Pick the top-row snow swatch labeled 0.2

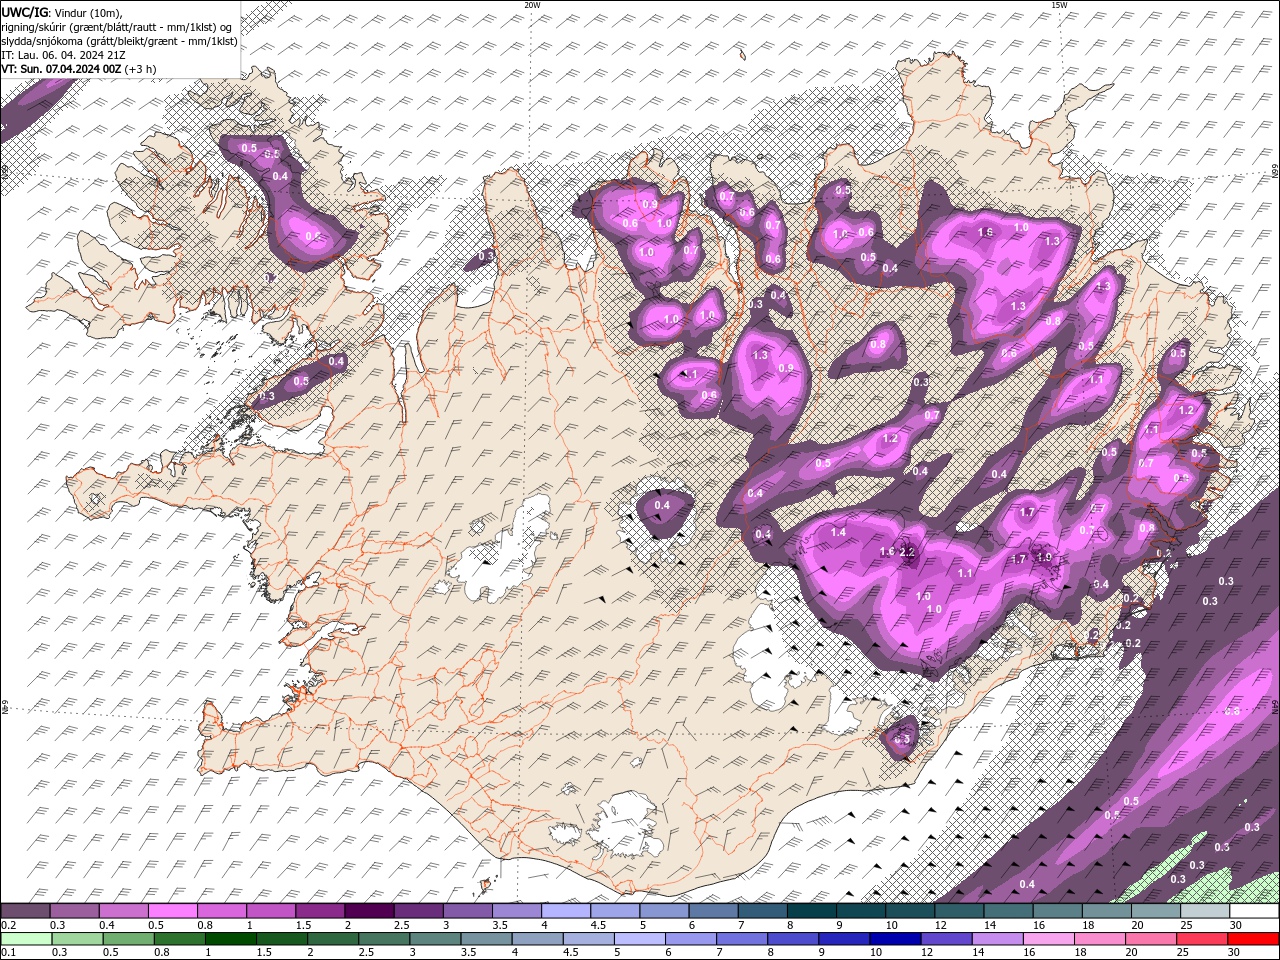(x=25, y=911)
